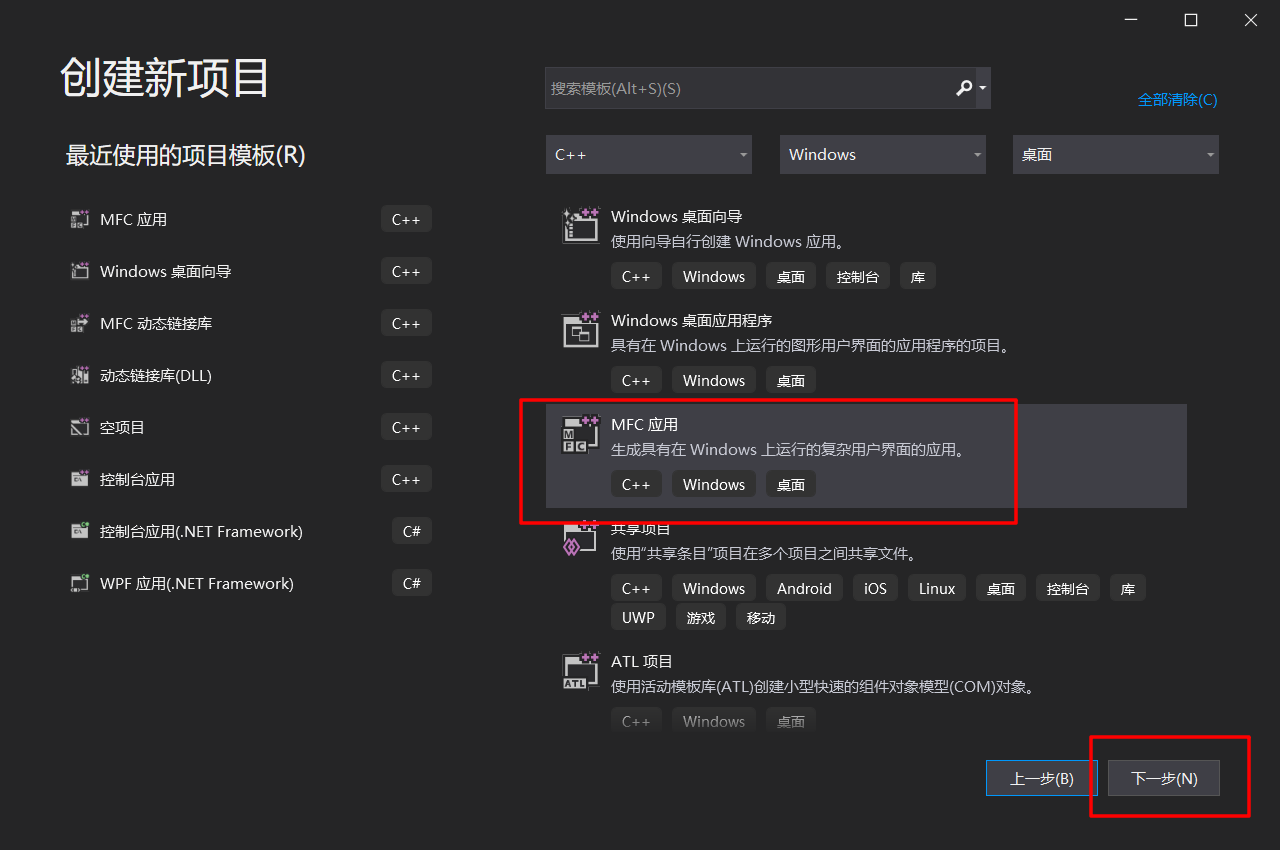Close the 创建新项目 window
Screen dimensions: 1280x850
coord(1251,20)
